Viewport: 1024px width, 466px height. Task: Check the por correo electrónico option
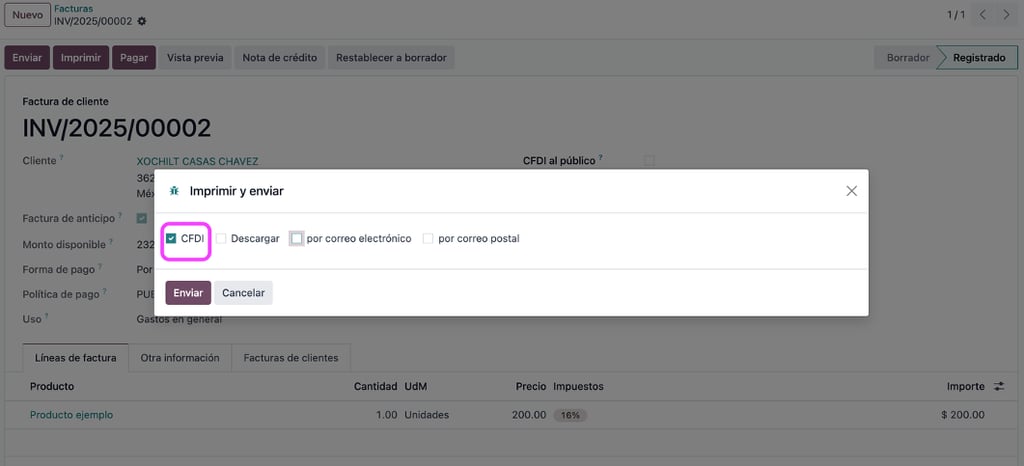pyautogui.click(x=296, y=239)
